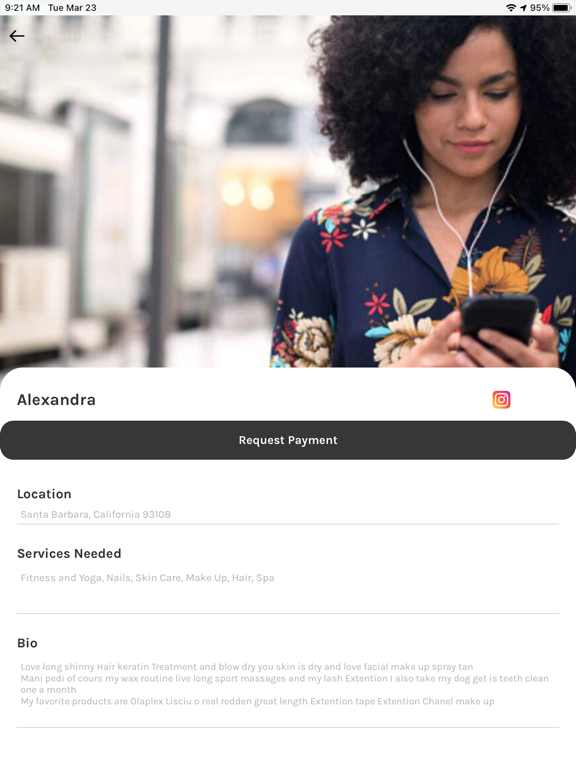Tap the location services arrow icon
The image size is (576, 768).
[x=524, y=8]
